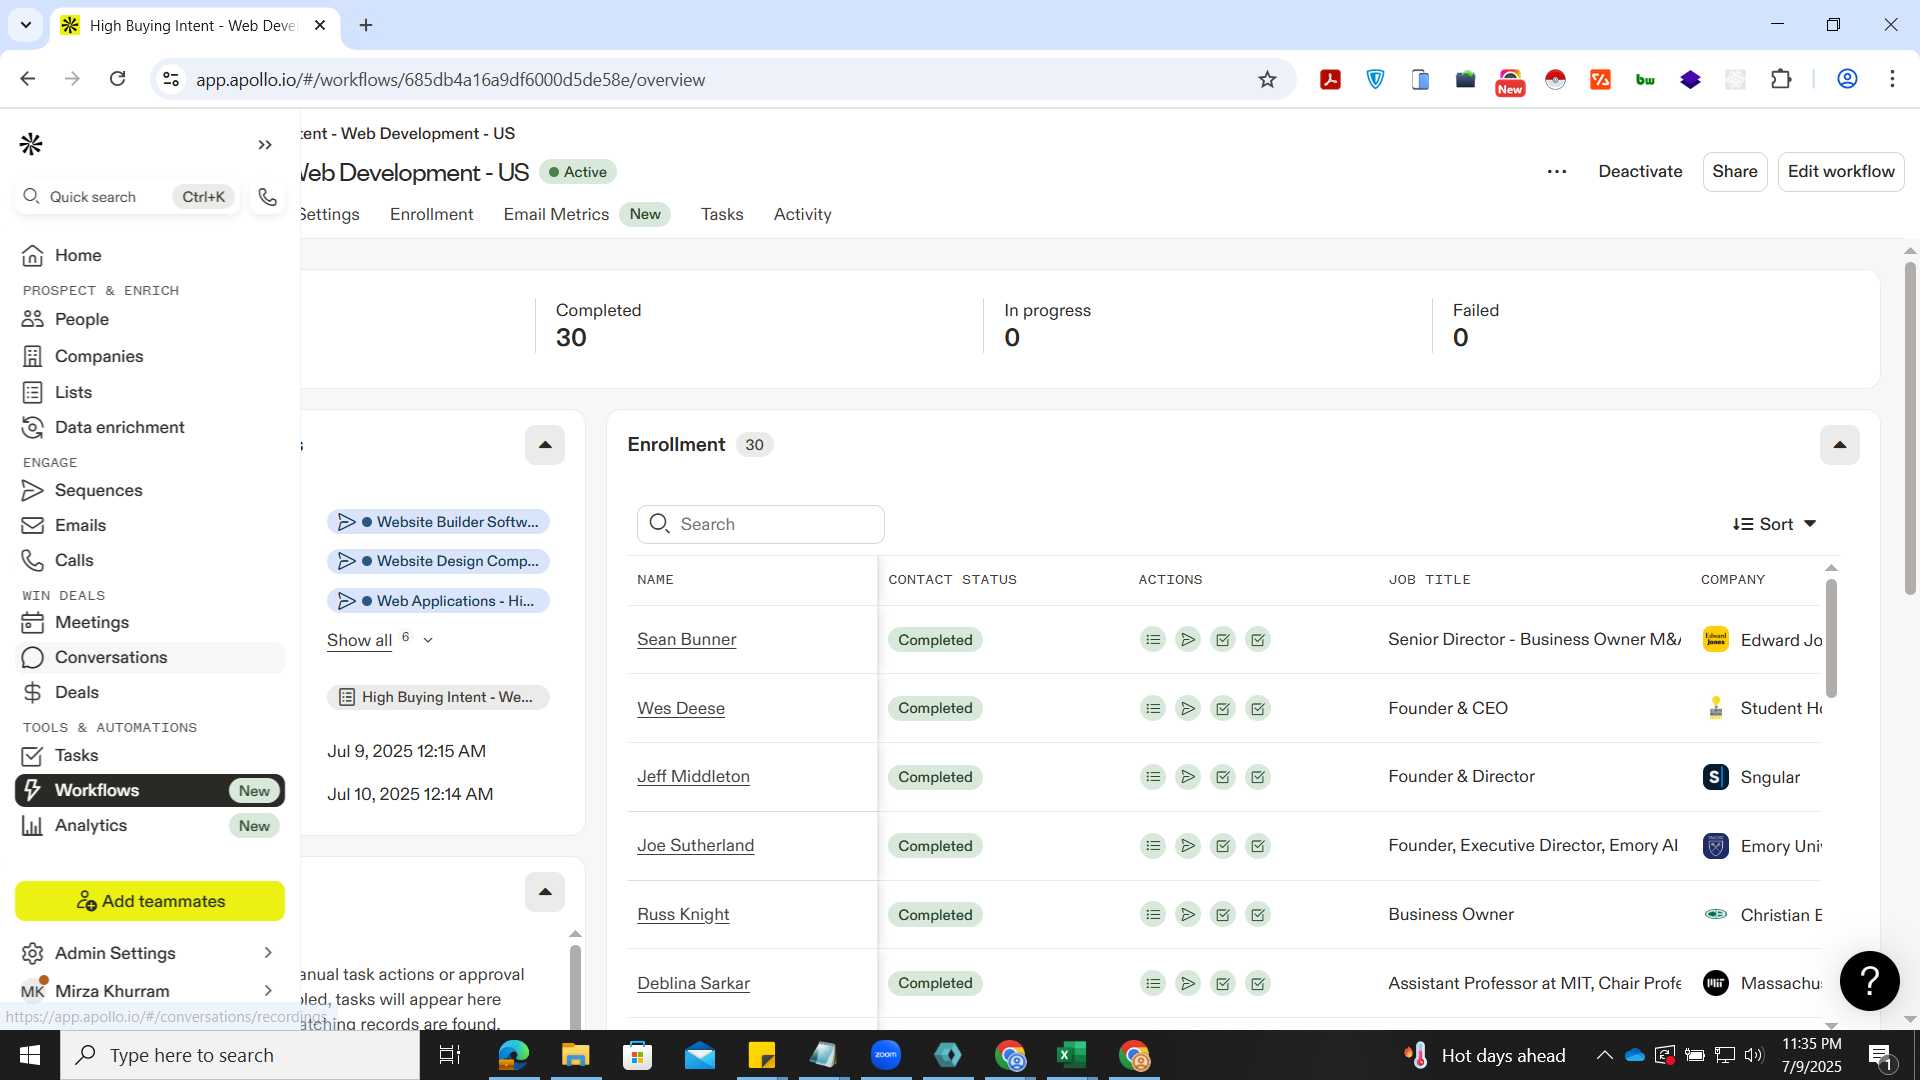Click Add teammates button

click(150, 901)
